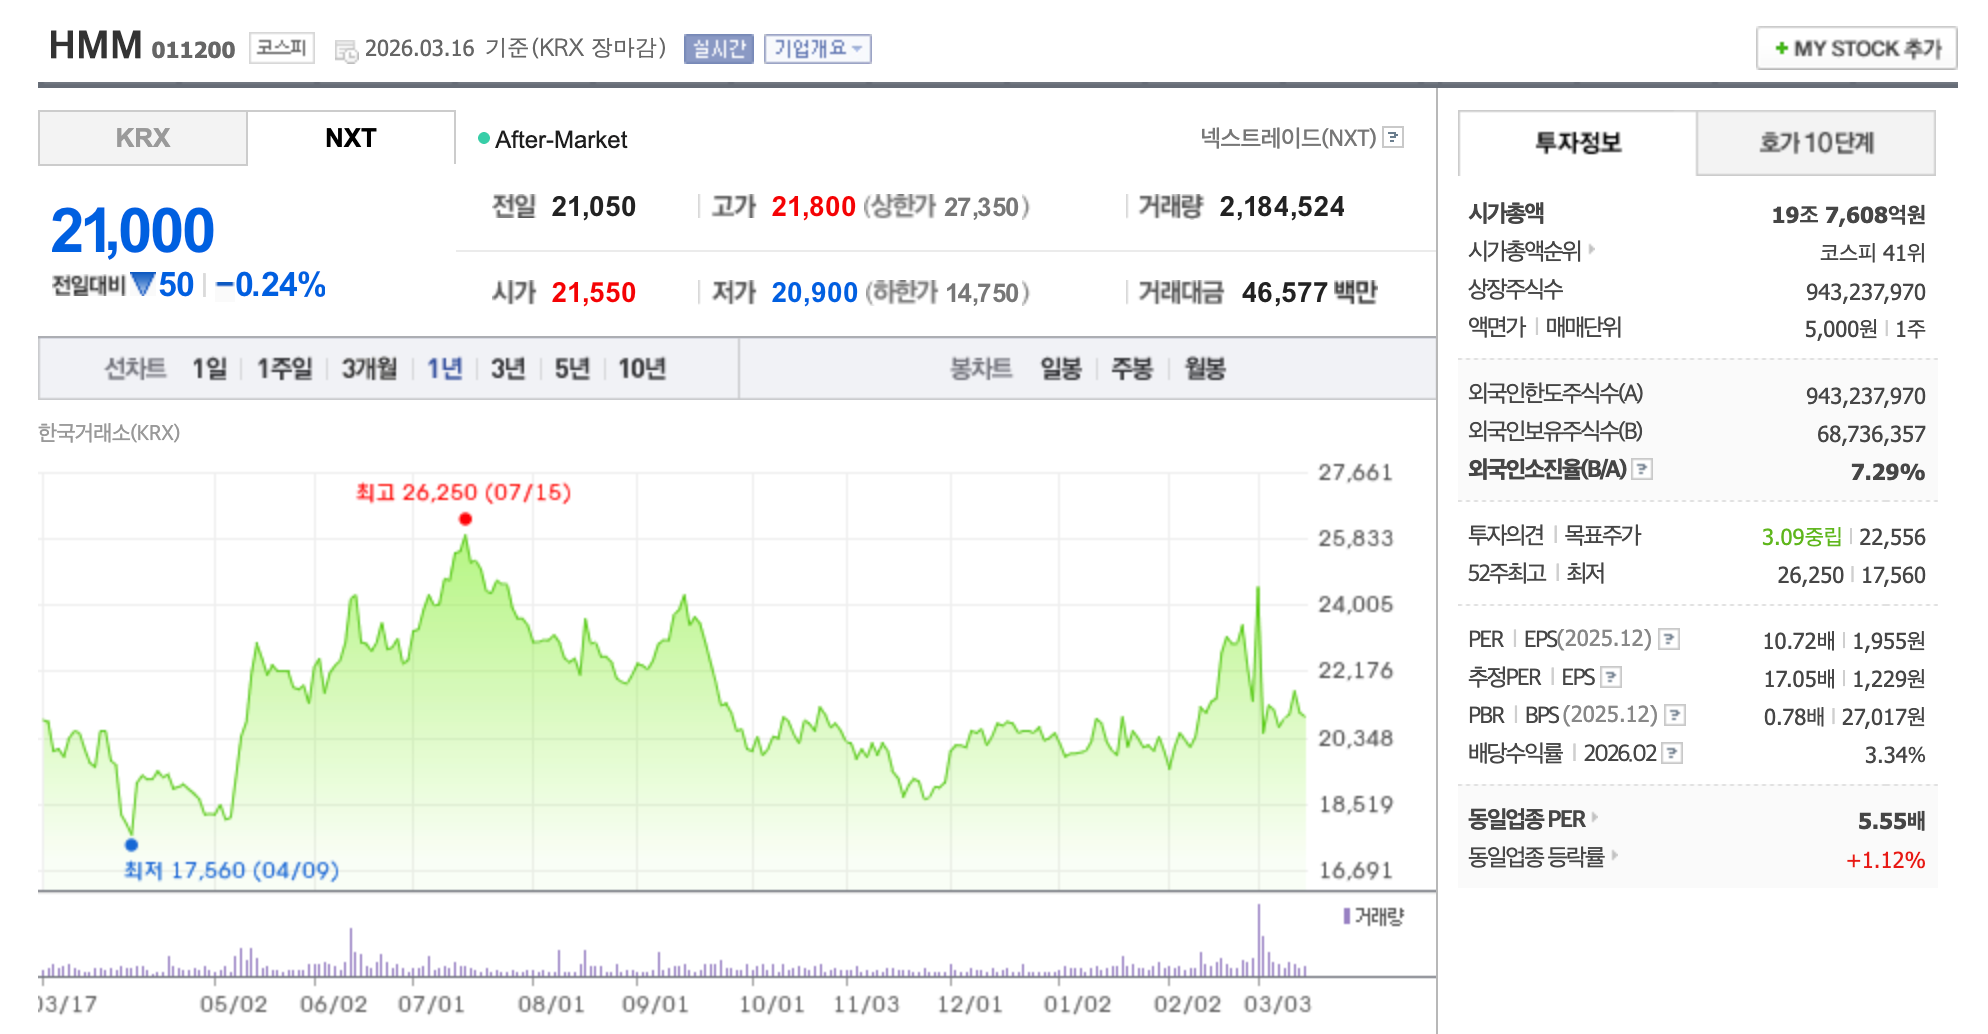Click the HMM stock name heading

[96, 46]
